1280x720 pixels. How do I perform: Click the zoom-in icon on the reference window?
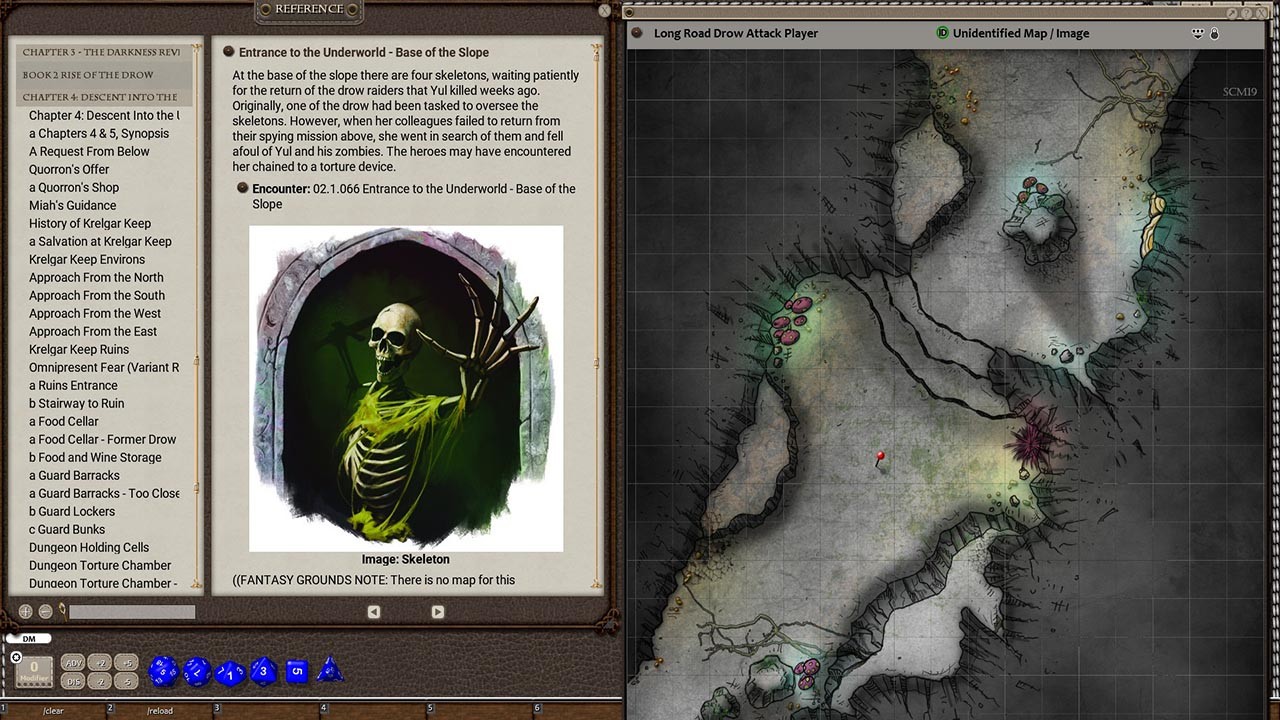coord(24,610)
